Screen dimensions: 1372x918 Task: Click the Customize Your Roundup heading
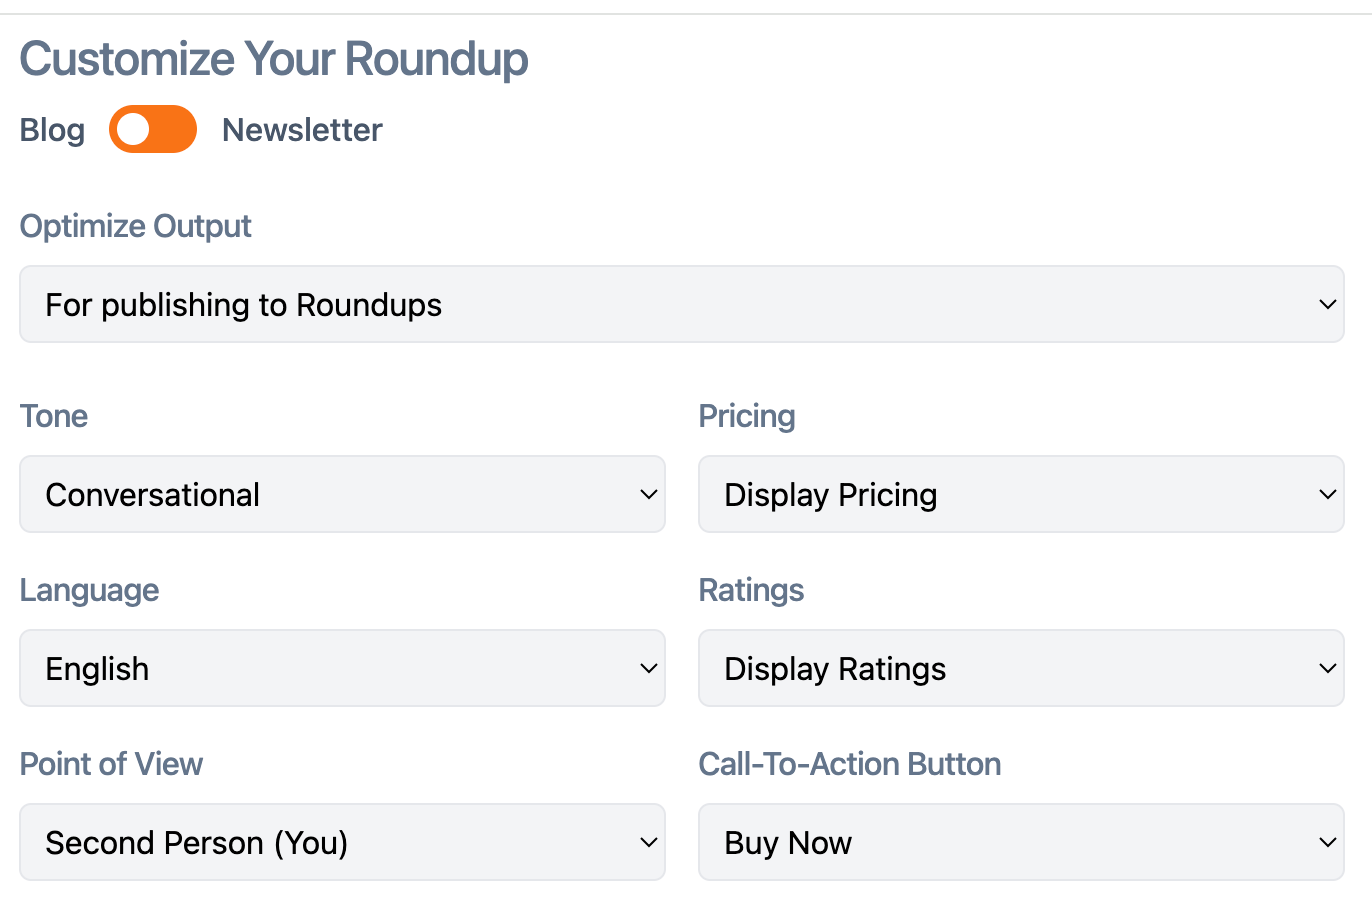tap(273, 59)
